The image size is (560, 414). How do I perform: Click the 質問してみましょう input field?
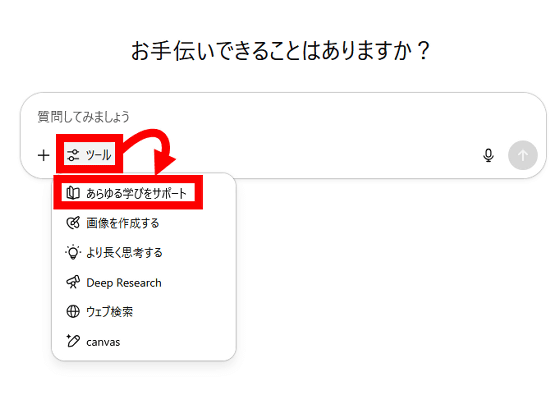coord(283,117)
